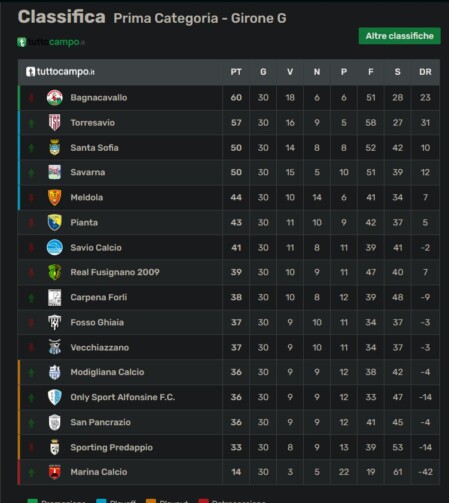449x503 pixels.
Task: Click the Torresavio team crest icon
Action: pos(55,123)
